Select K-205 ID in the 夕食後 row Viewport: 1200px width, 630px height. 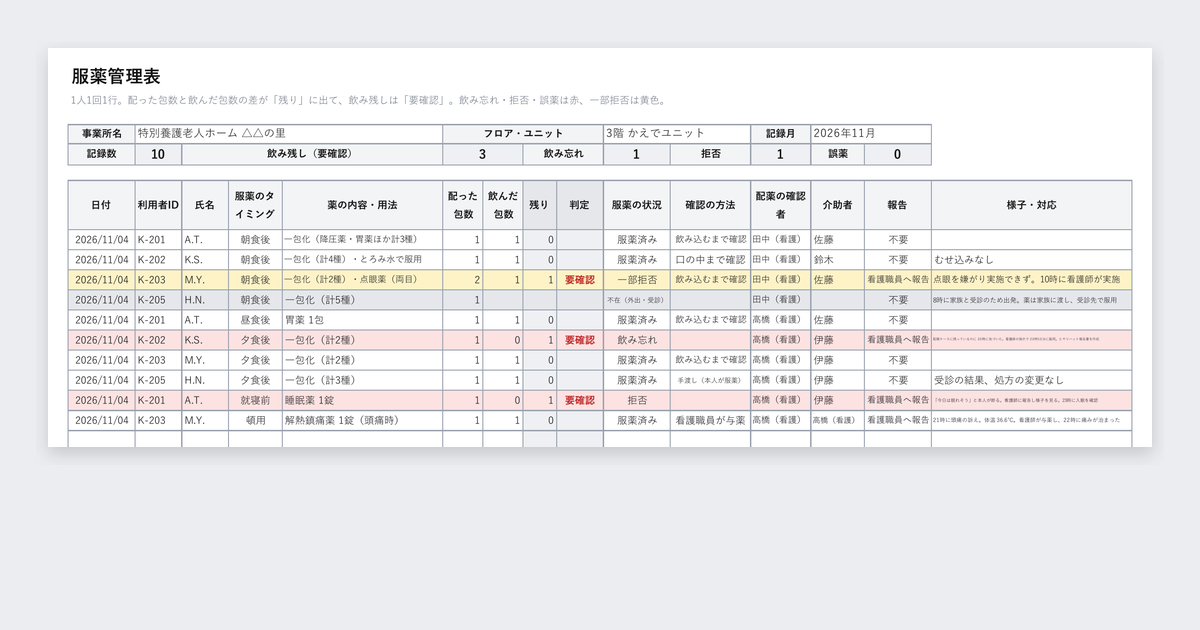pyautogui.click(x=158, y=380)
